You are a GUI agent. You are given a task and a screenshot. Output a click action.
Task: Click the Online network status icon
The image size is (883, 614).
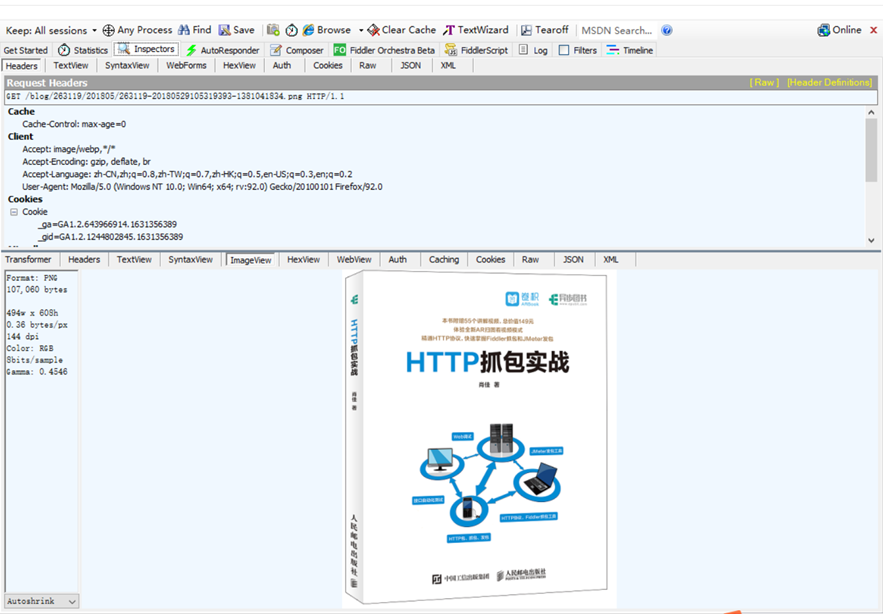coord(824,30)
